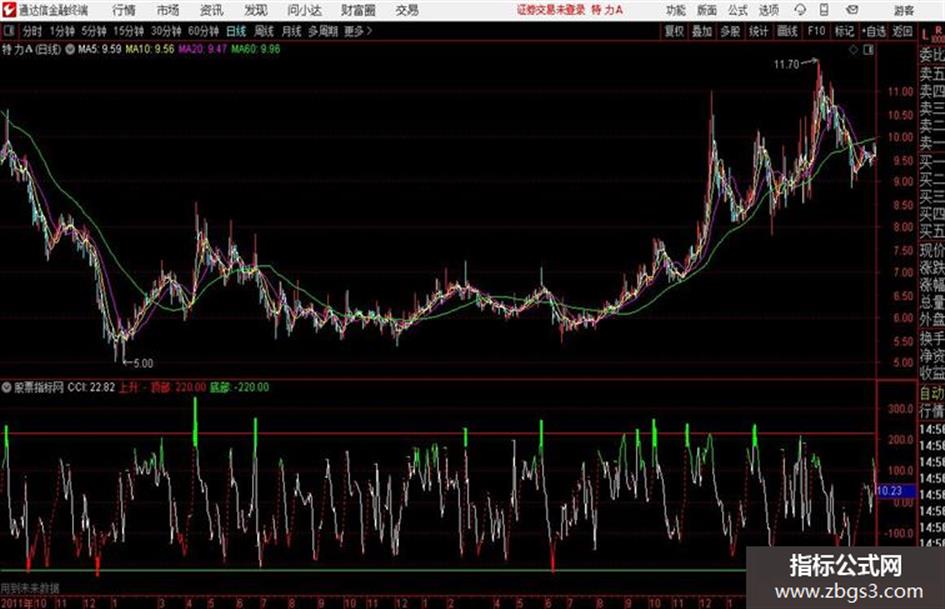Click the 5.00 low price label
Screen dimensions: 945x609
point(143,363)
